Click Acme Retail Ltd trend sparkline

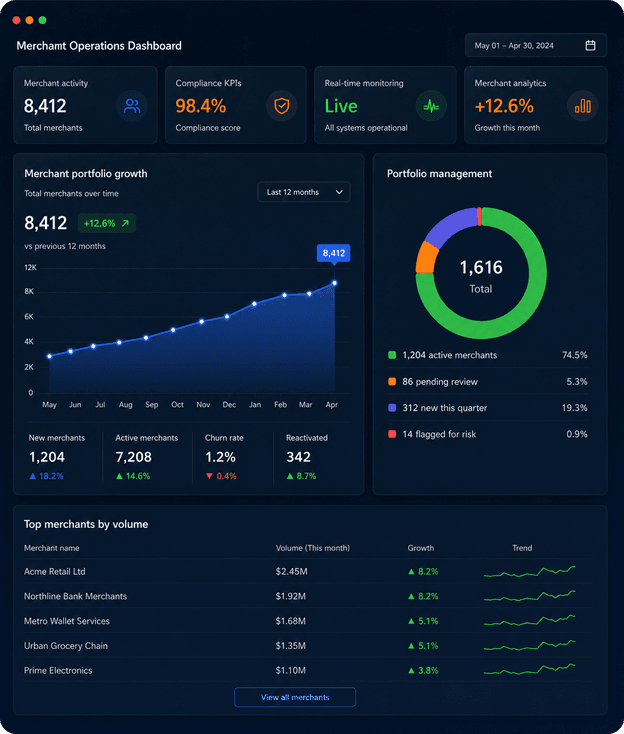click(529, 572)
